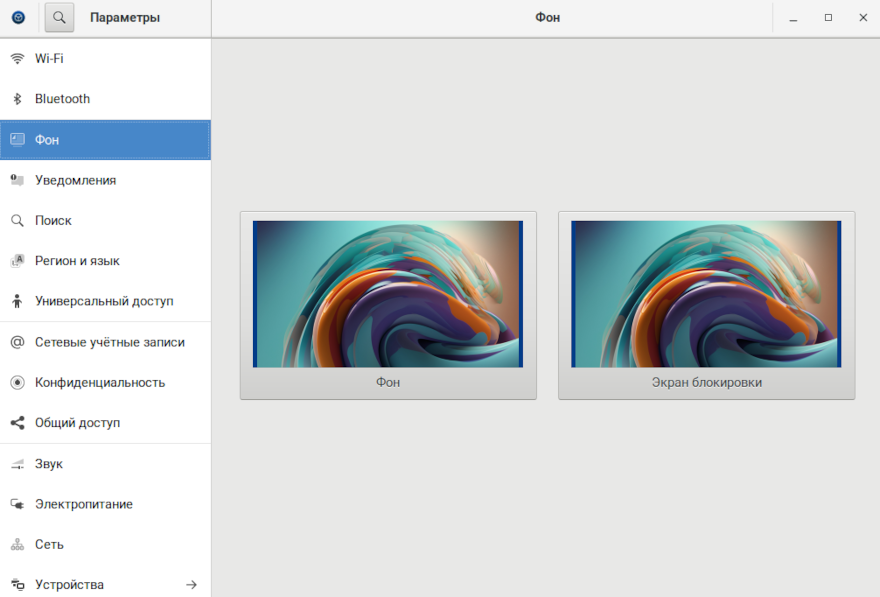Select Поиск in the settings sidebar
Image resolution: width=880 pixels, height=597 pixels.
[x=53, y=220]
